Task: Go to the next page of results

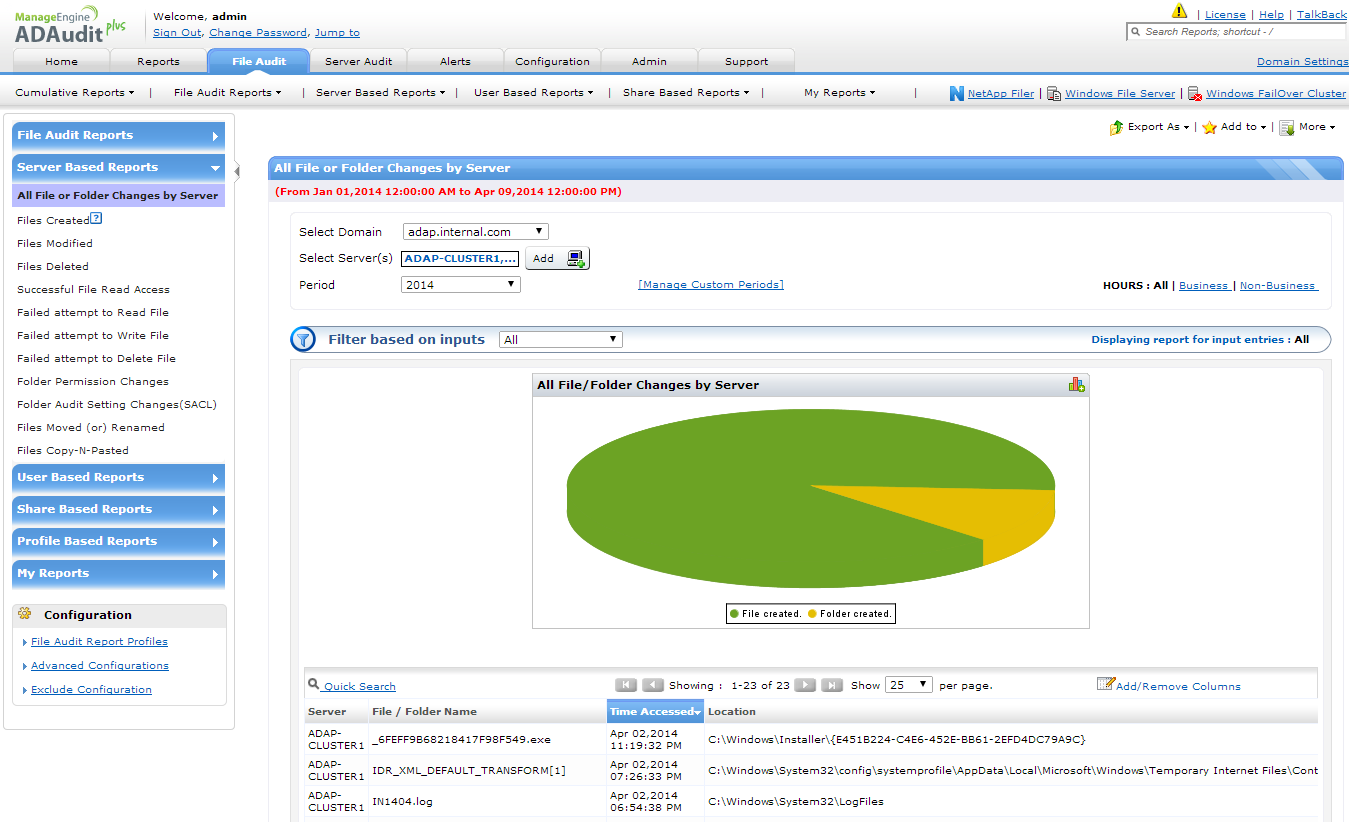Action: click(805, 685)
